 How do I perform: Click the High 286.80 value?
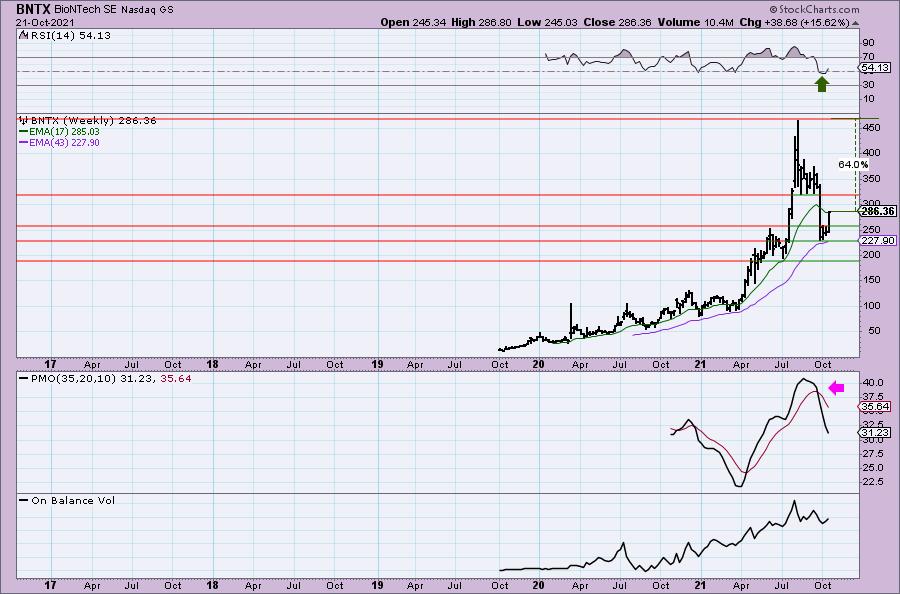click(482, 22)
